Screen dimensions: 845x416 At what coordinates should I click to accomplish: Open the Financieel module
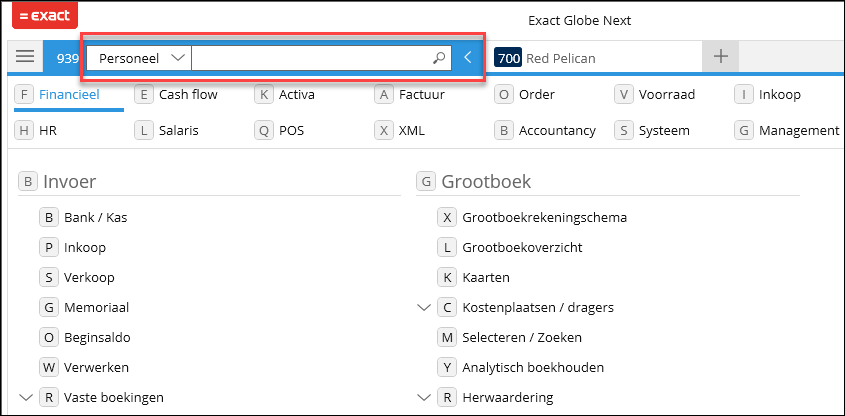pyautogui.click(x=69, y=95)
